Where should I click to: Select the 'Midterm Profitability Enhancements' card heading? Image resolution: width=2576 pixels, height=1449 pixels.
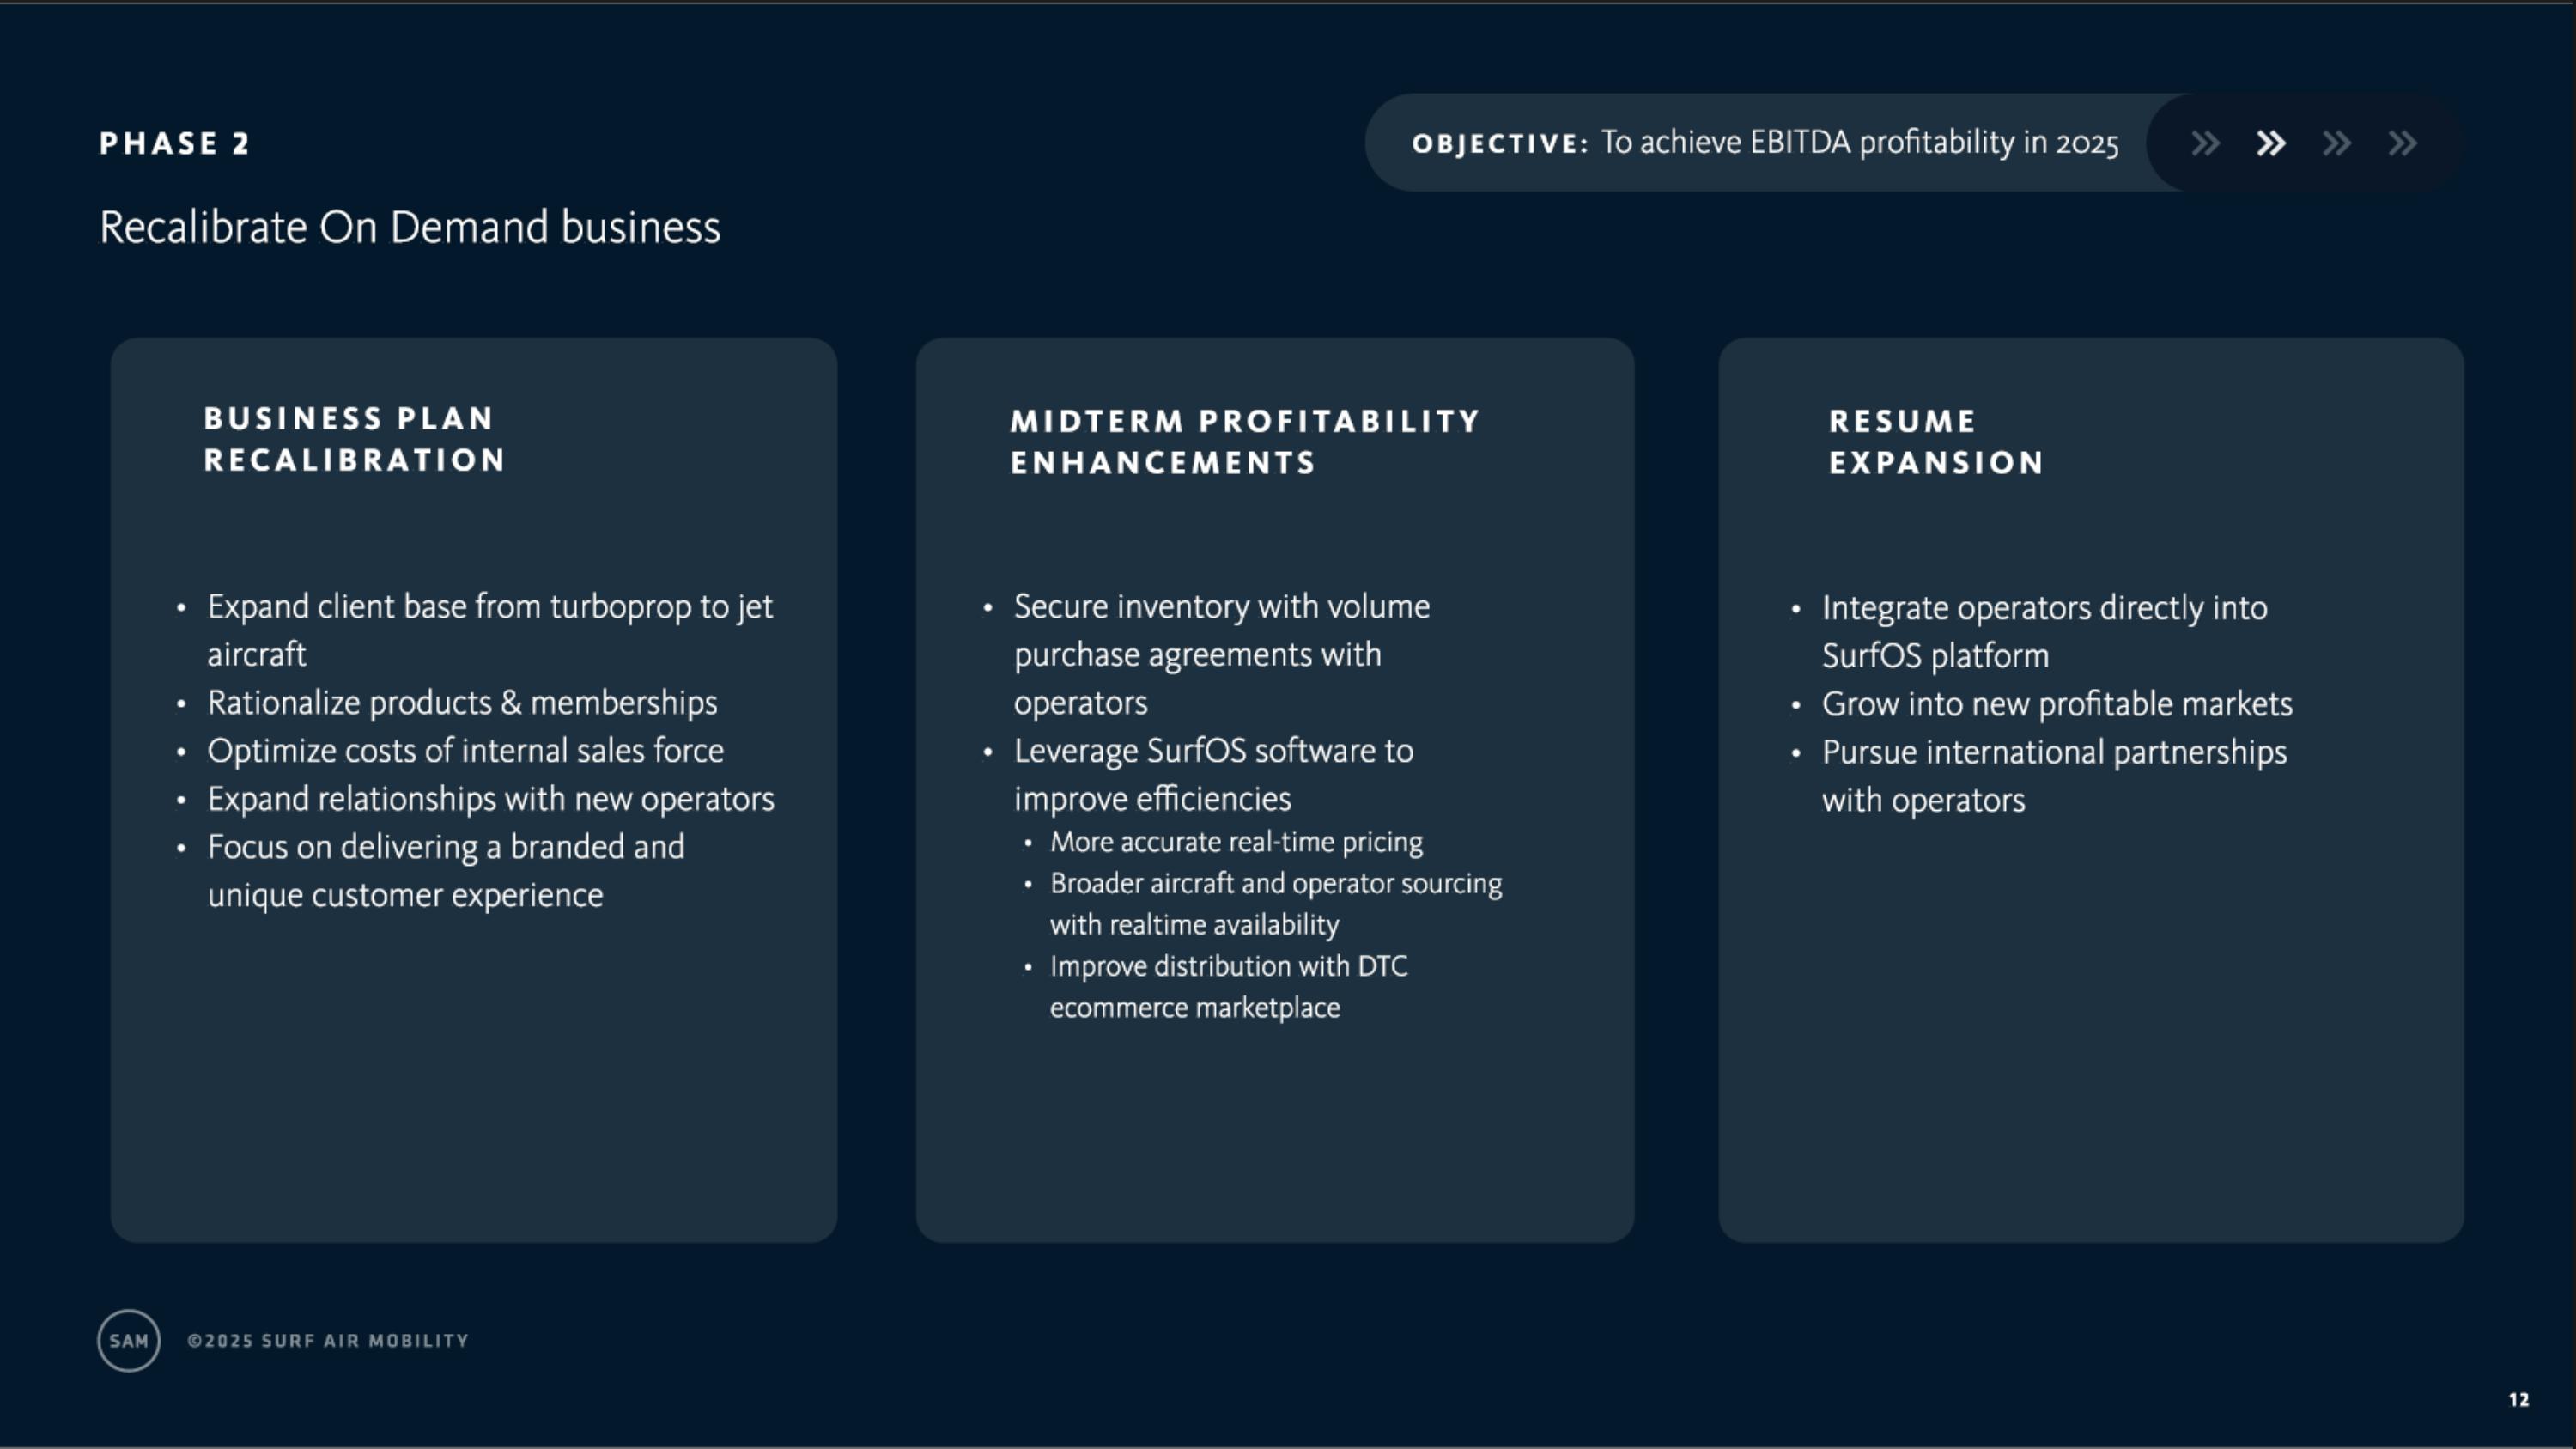tap(1245, 442)
